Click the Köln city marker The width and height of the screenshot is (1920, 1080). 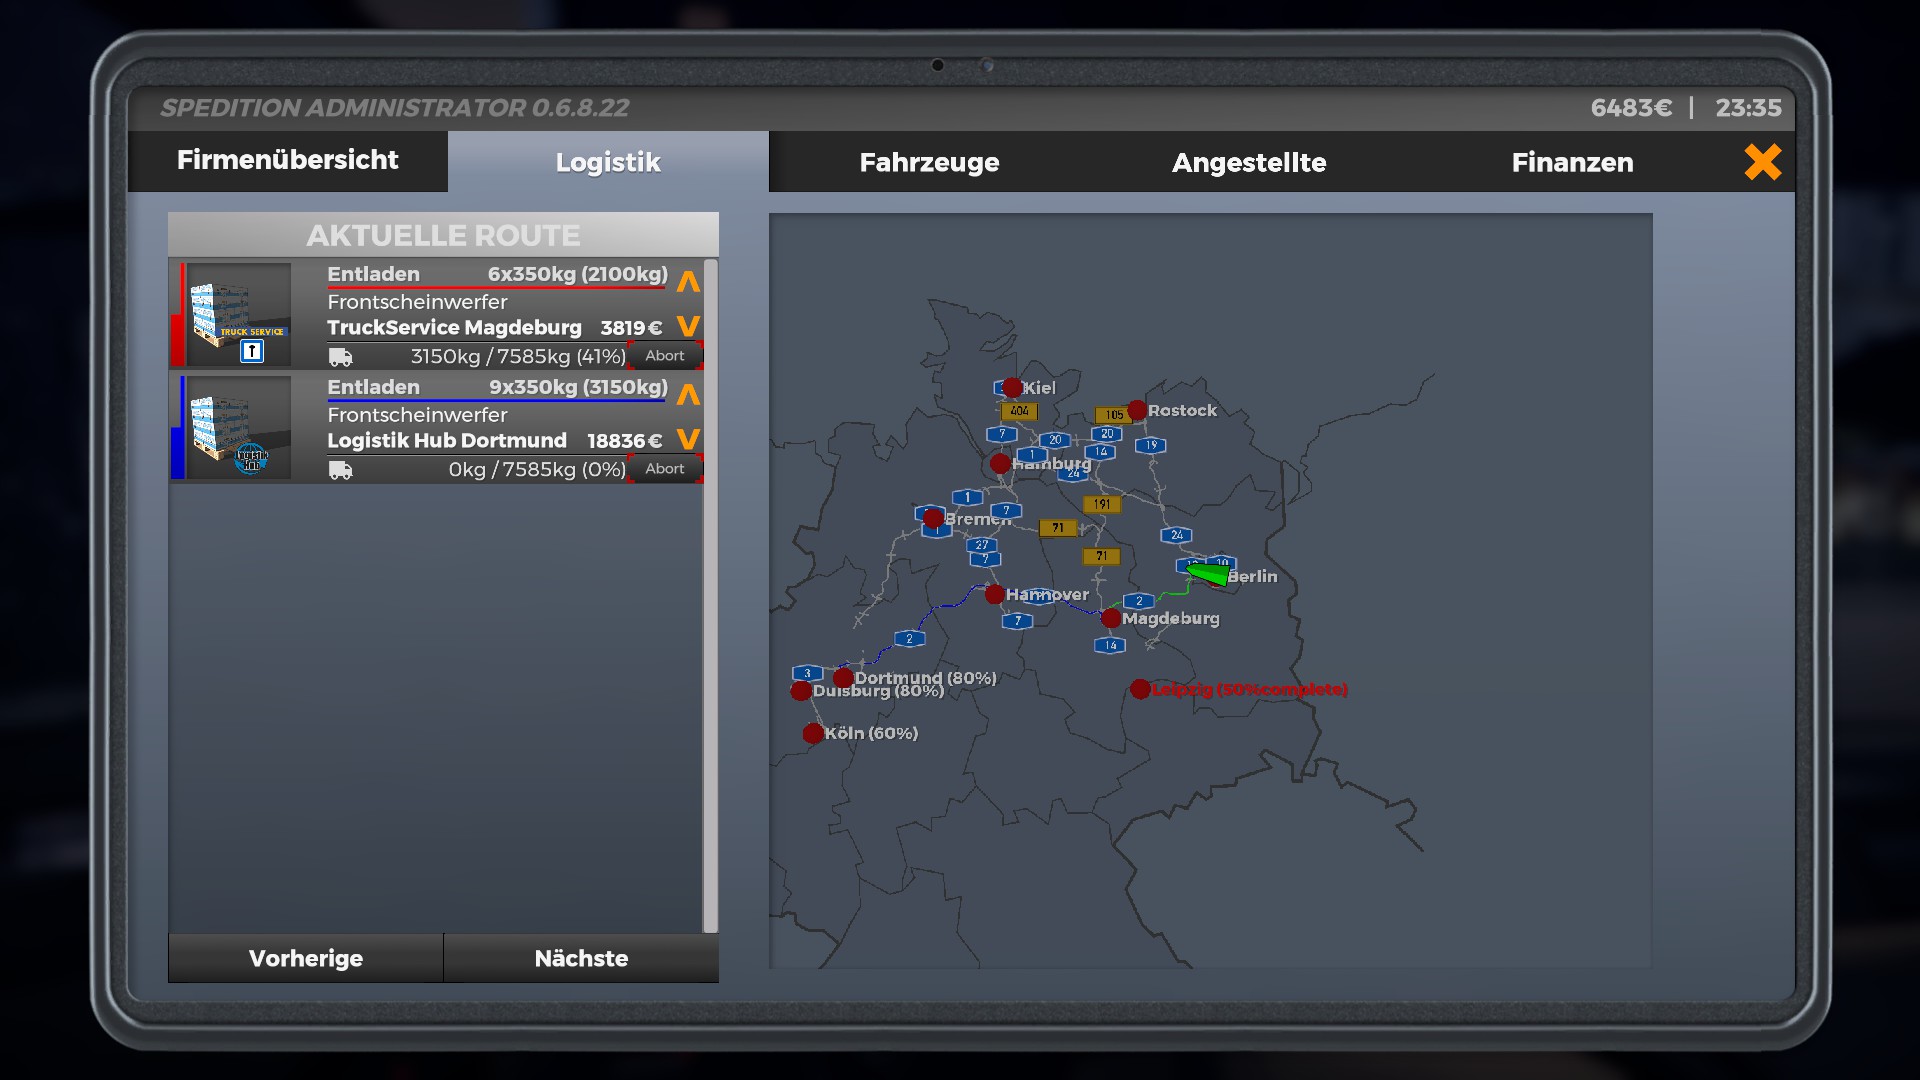coord(813,733)
